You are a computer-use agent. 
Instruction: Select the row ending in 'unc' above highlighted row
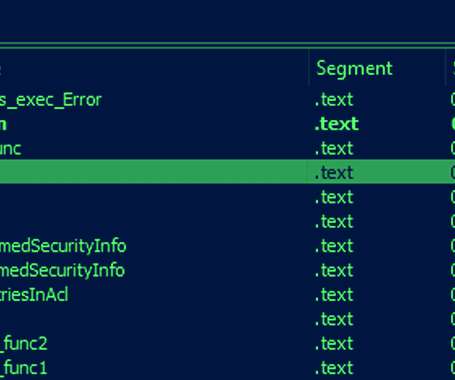[227, 148]
